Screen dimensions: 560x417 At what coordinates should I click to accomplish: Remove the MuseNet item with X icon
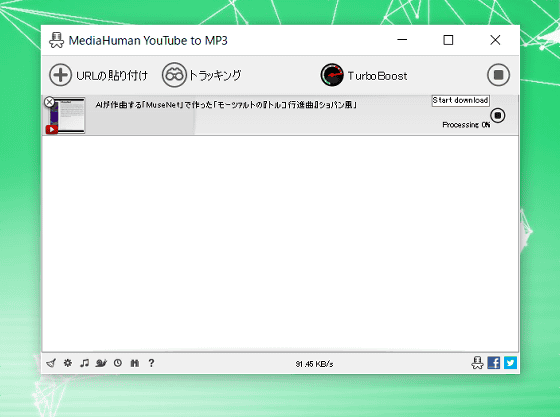pyautogui.click(x=49, y=102)
